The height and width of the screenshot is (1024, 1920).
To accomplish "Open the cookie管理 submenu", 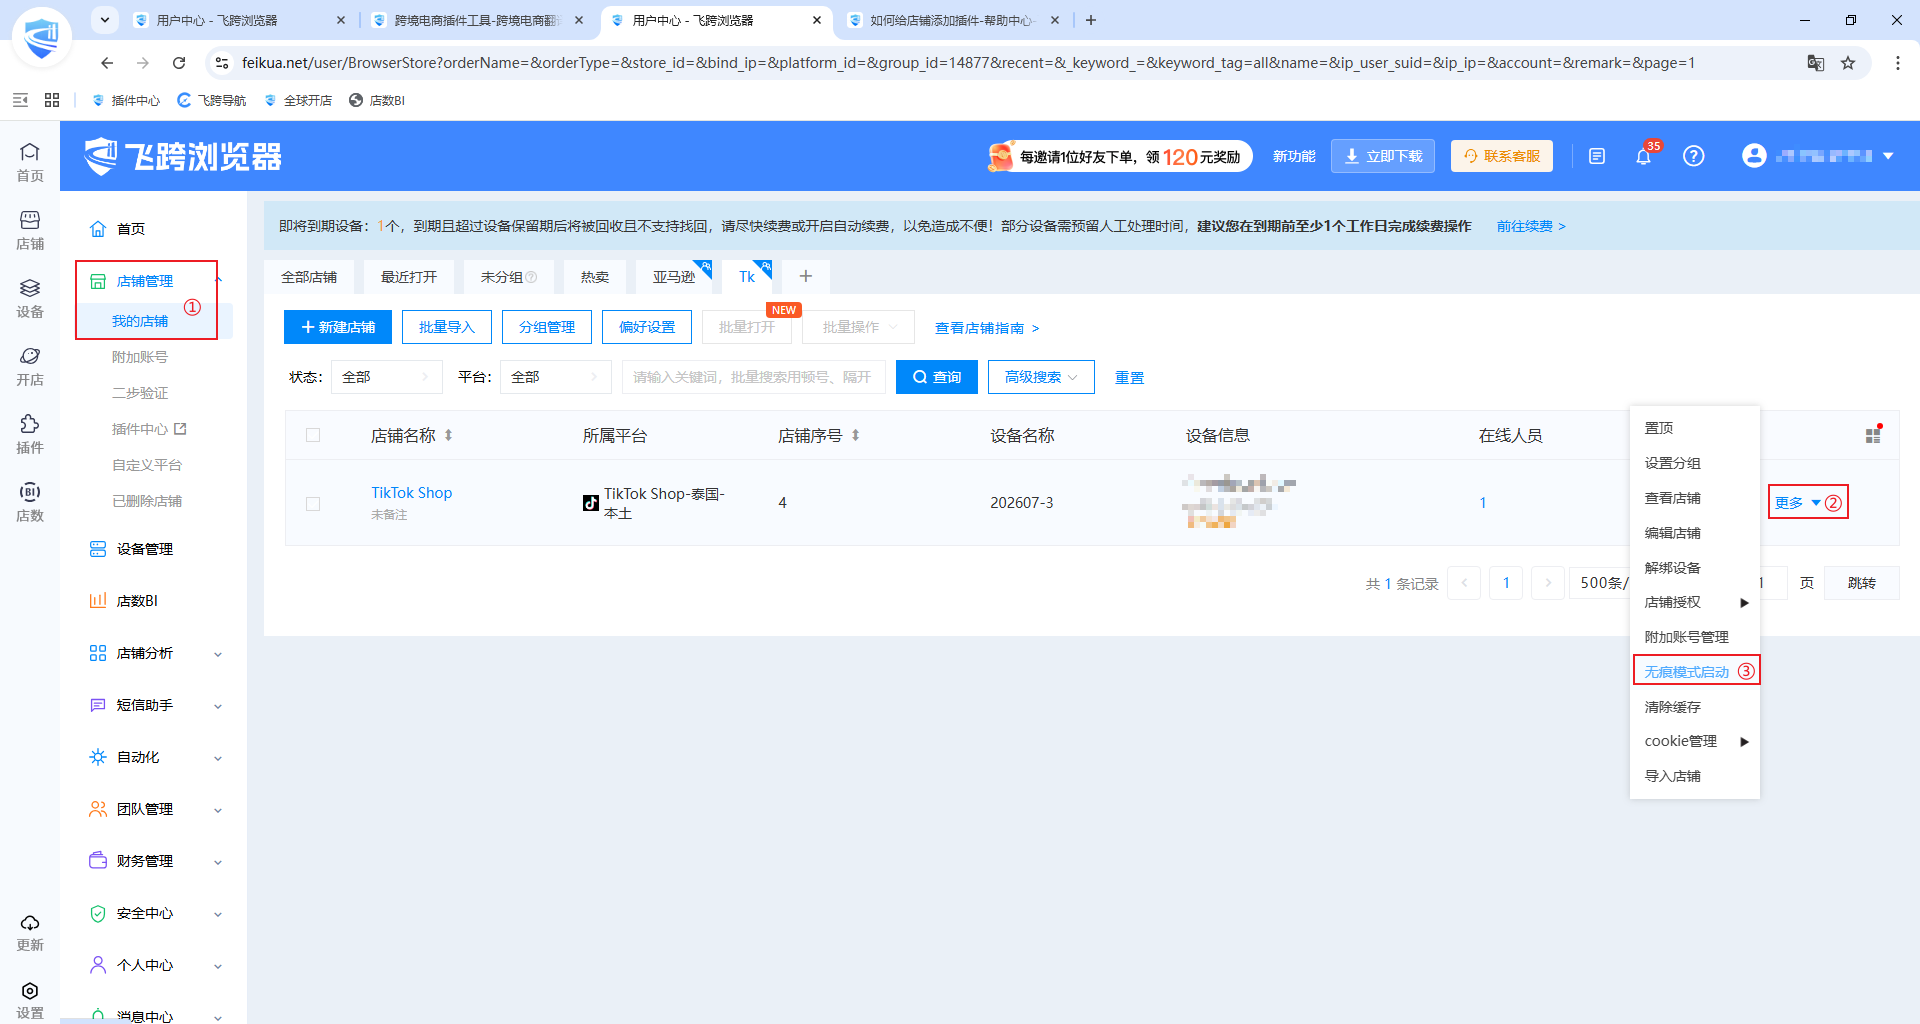I will coord(1695,741).
